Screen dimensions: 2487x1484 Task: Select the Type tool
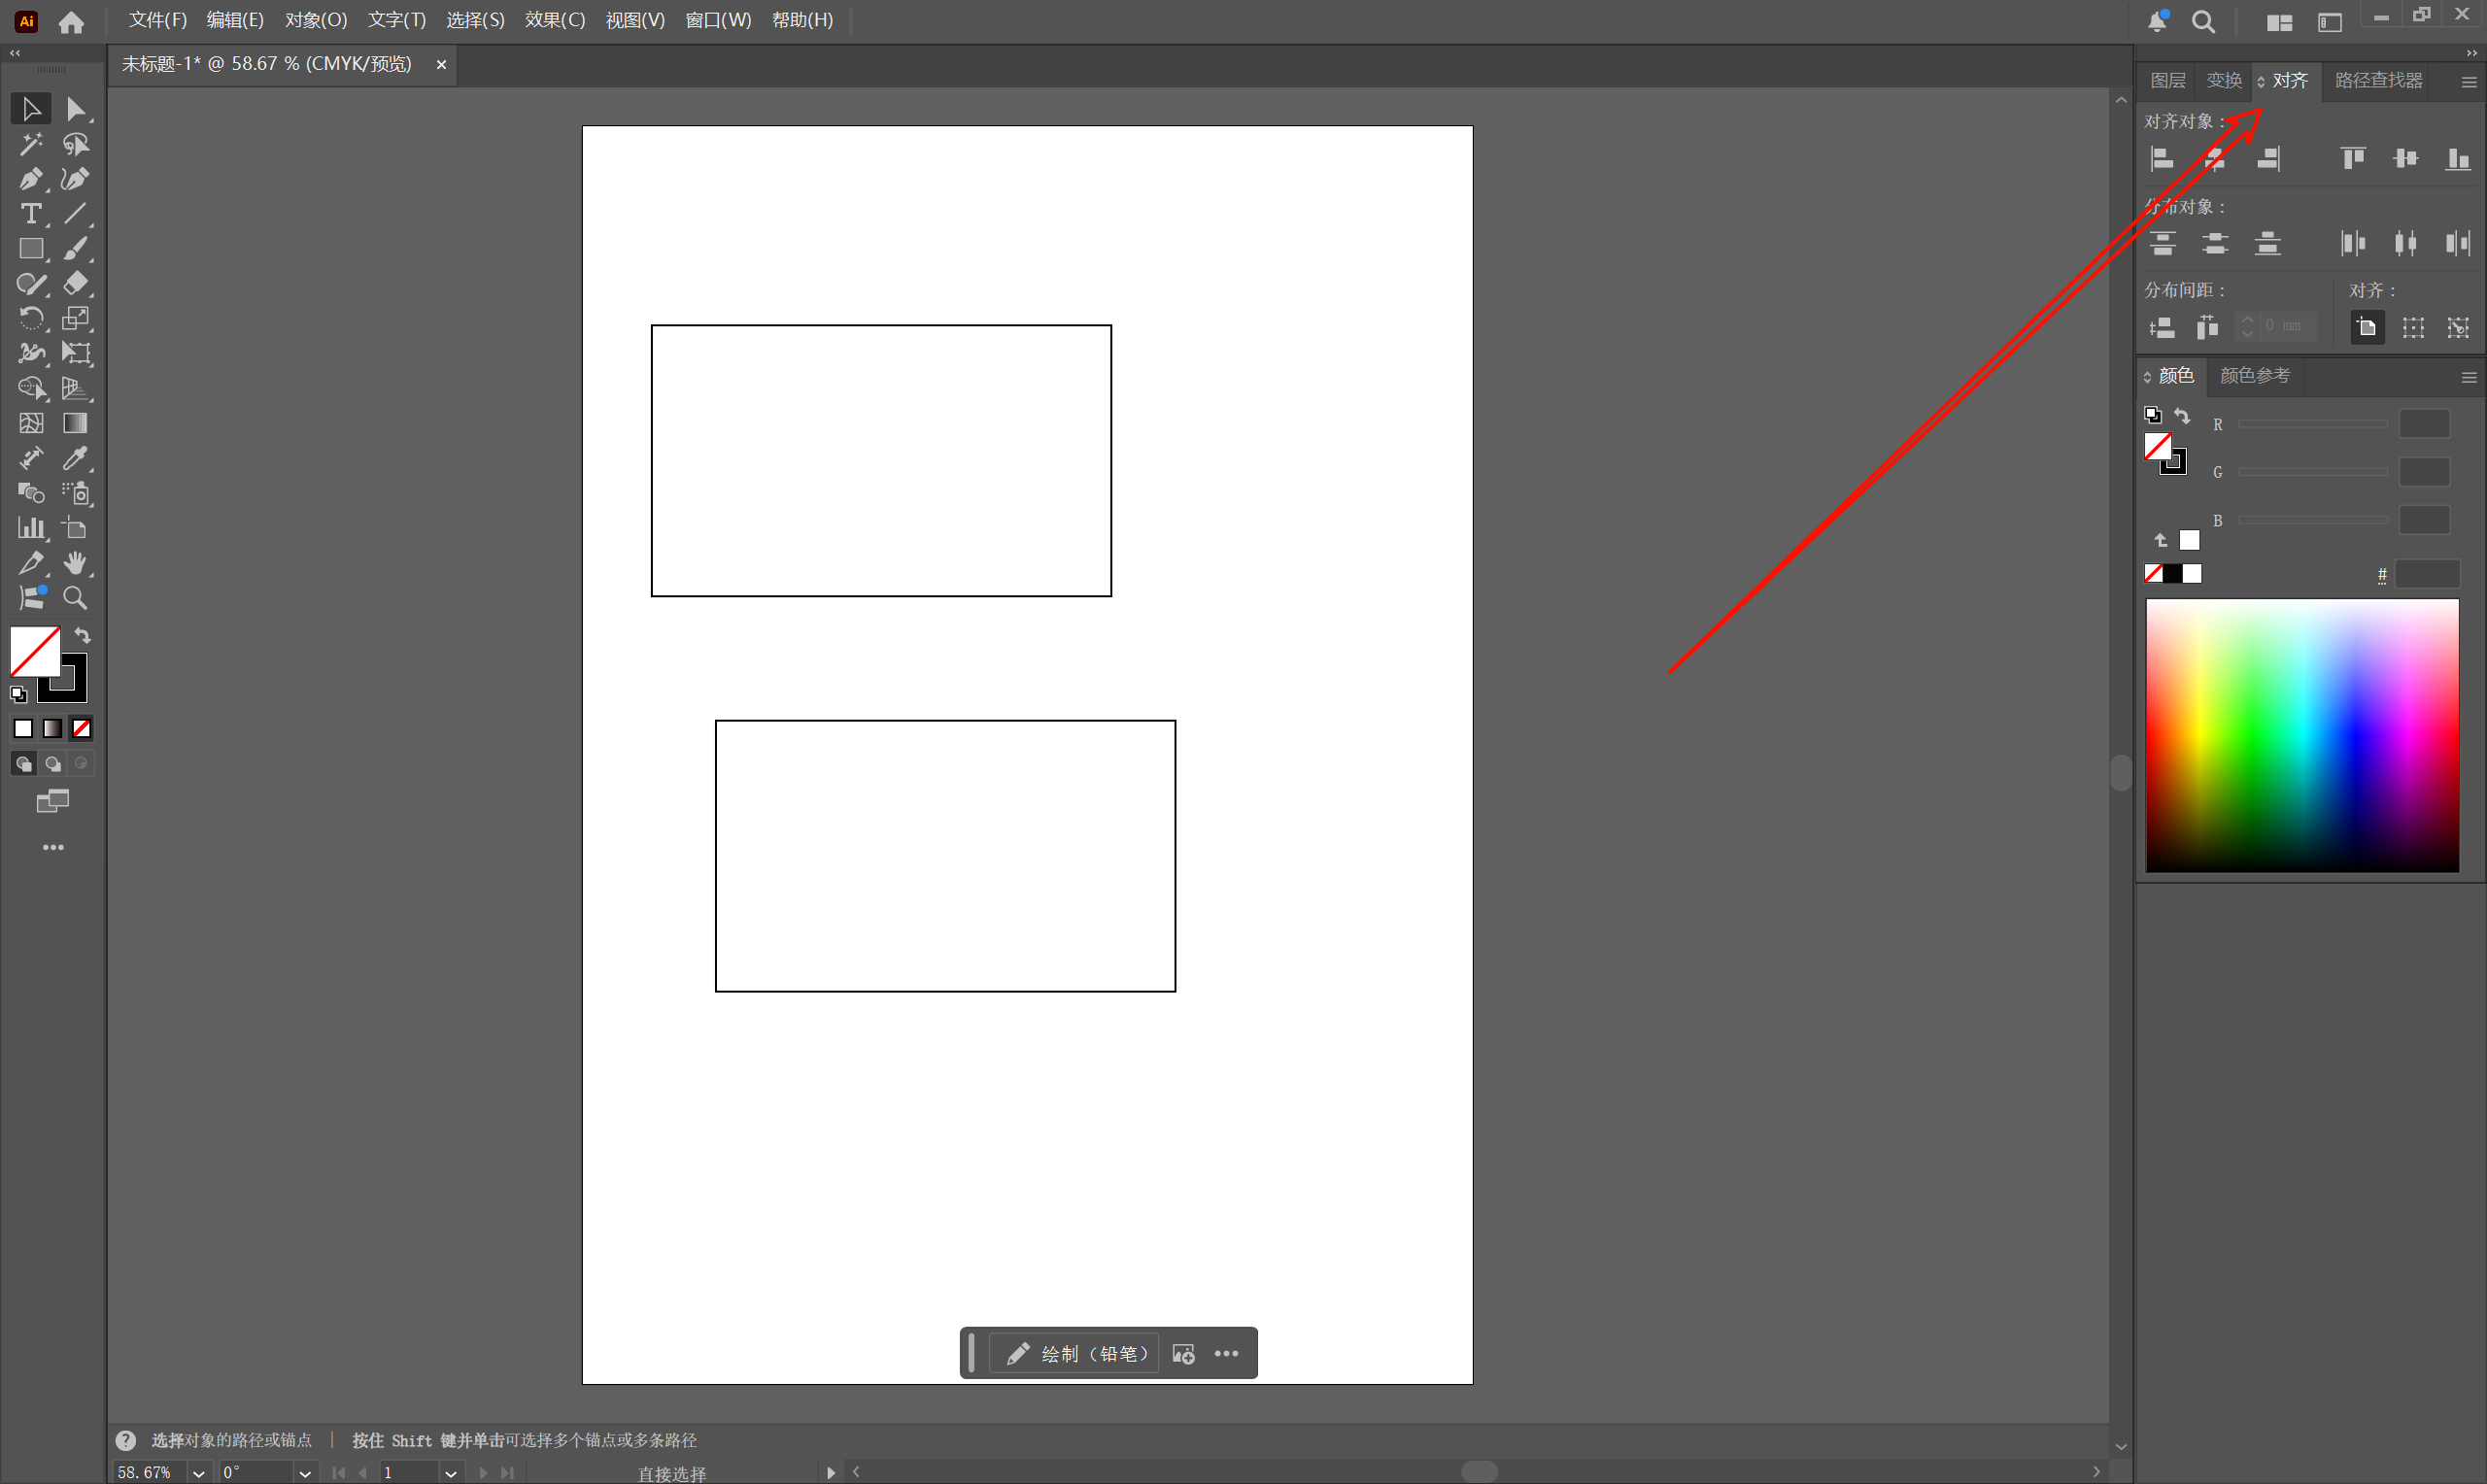[x=30, y=214]
